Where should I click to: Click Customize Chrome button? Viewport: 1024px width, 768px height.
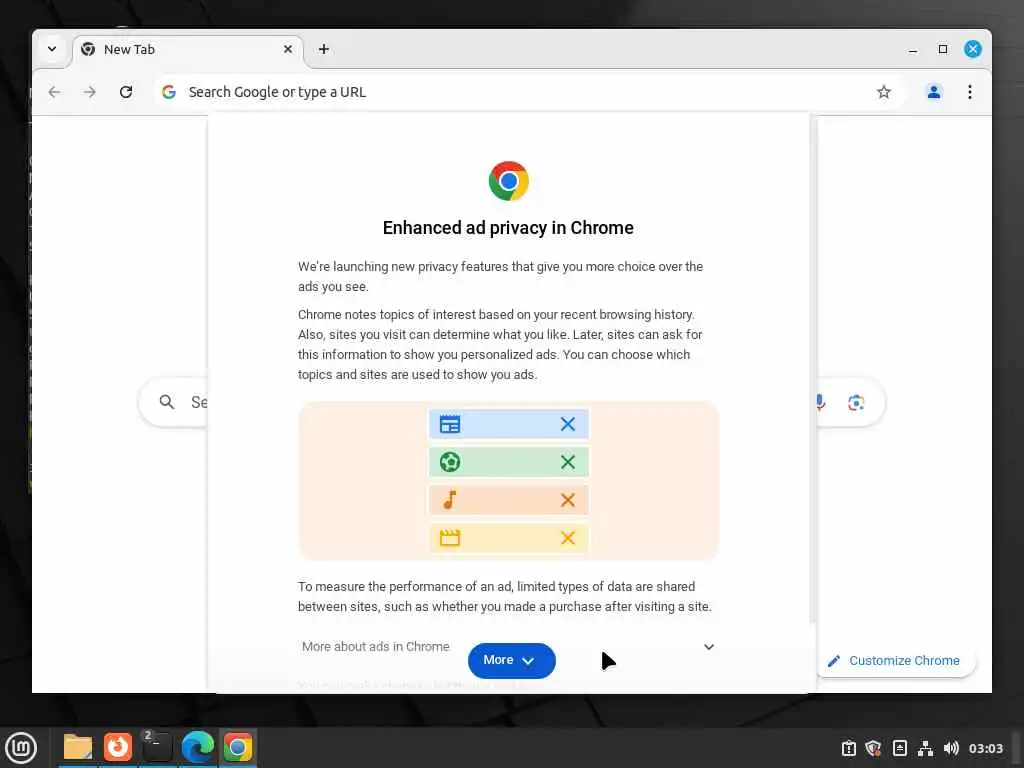(x=895, y=661)
